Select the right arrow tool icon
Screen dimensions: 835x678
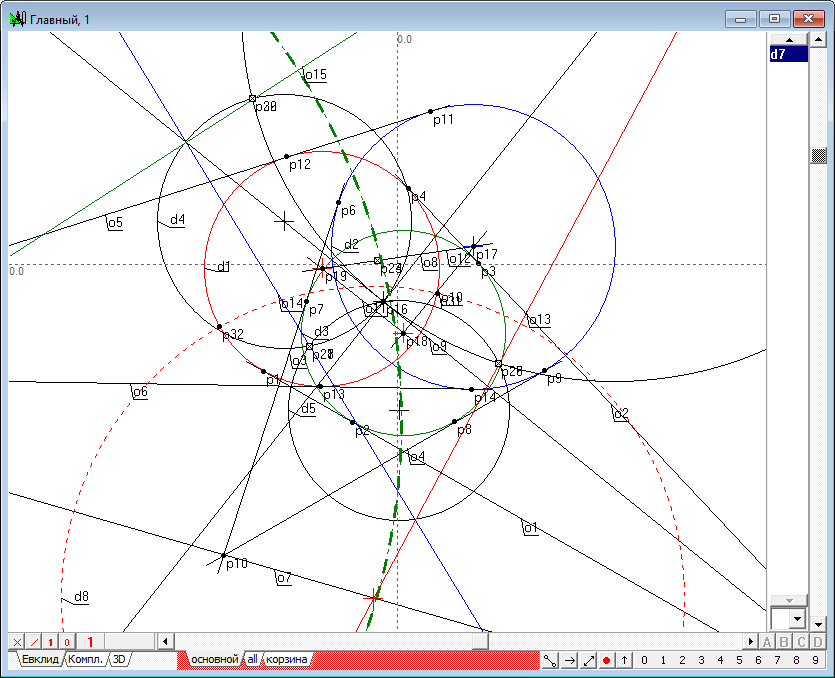pos(569,660)
